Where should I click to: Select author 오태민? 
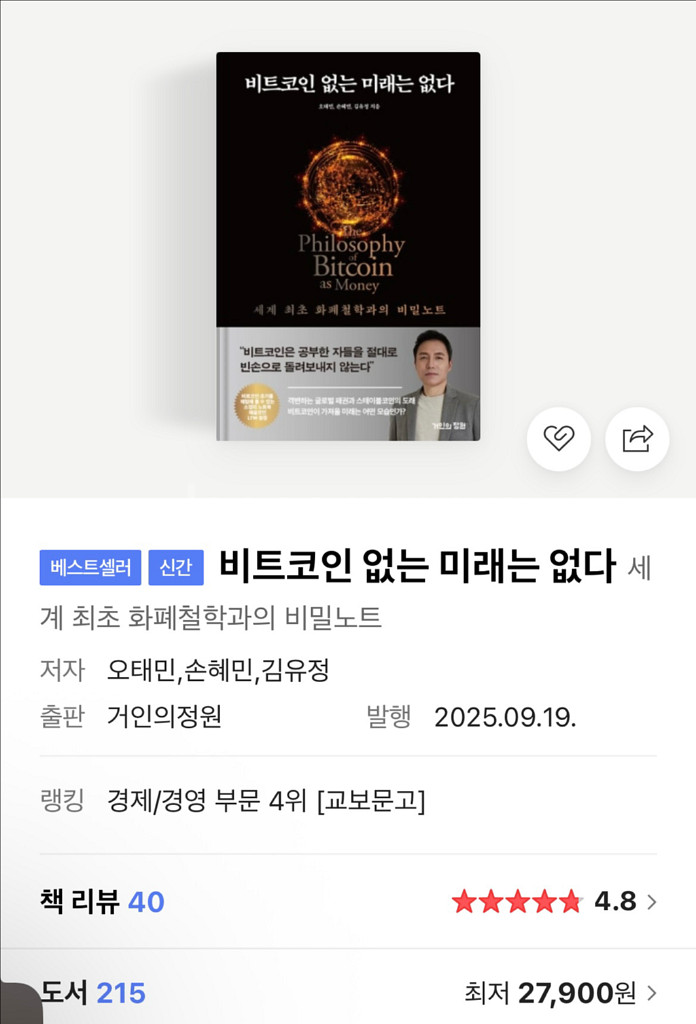tap(142, 670)
